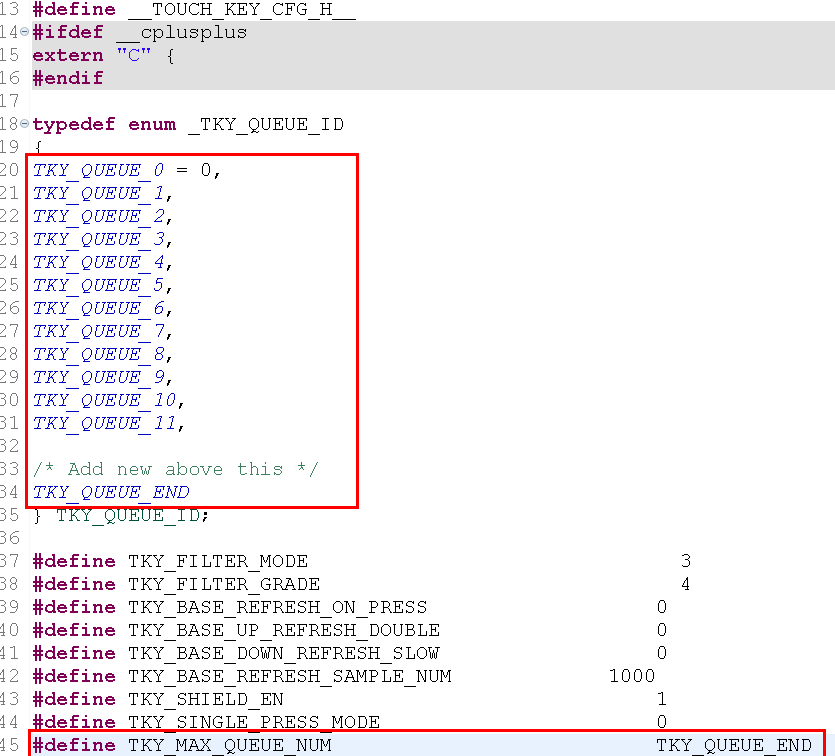Click the typedef keyword
The width and height of the screenshot is (835, 756).
pos(74,125)
